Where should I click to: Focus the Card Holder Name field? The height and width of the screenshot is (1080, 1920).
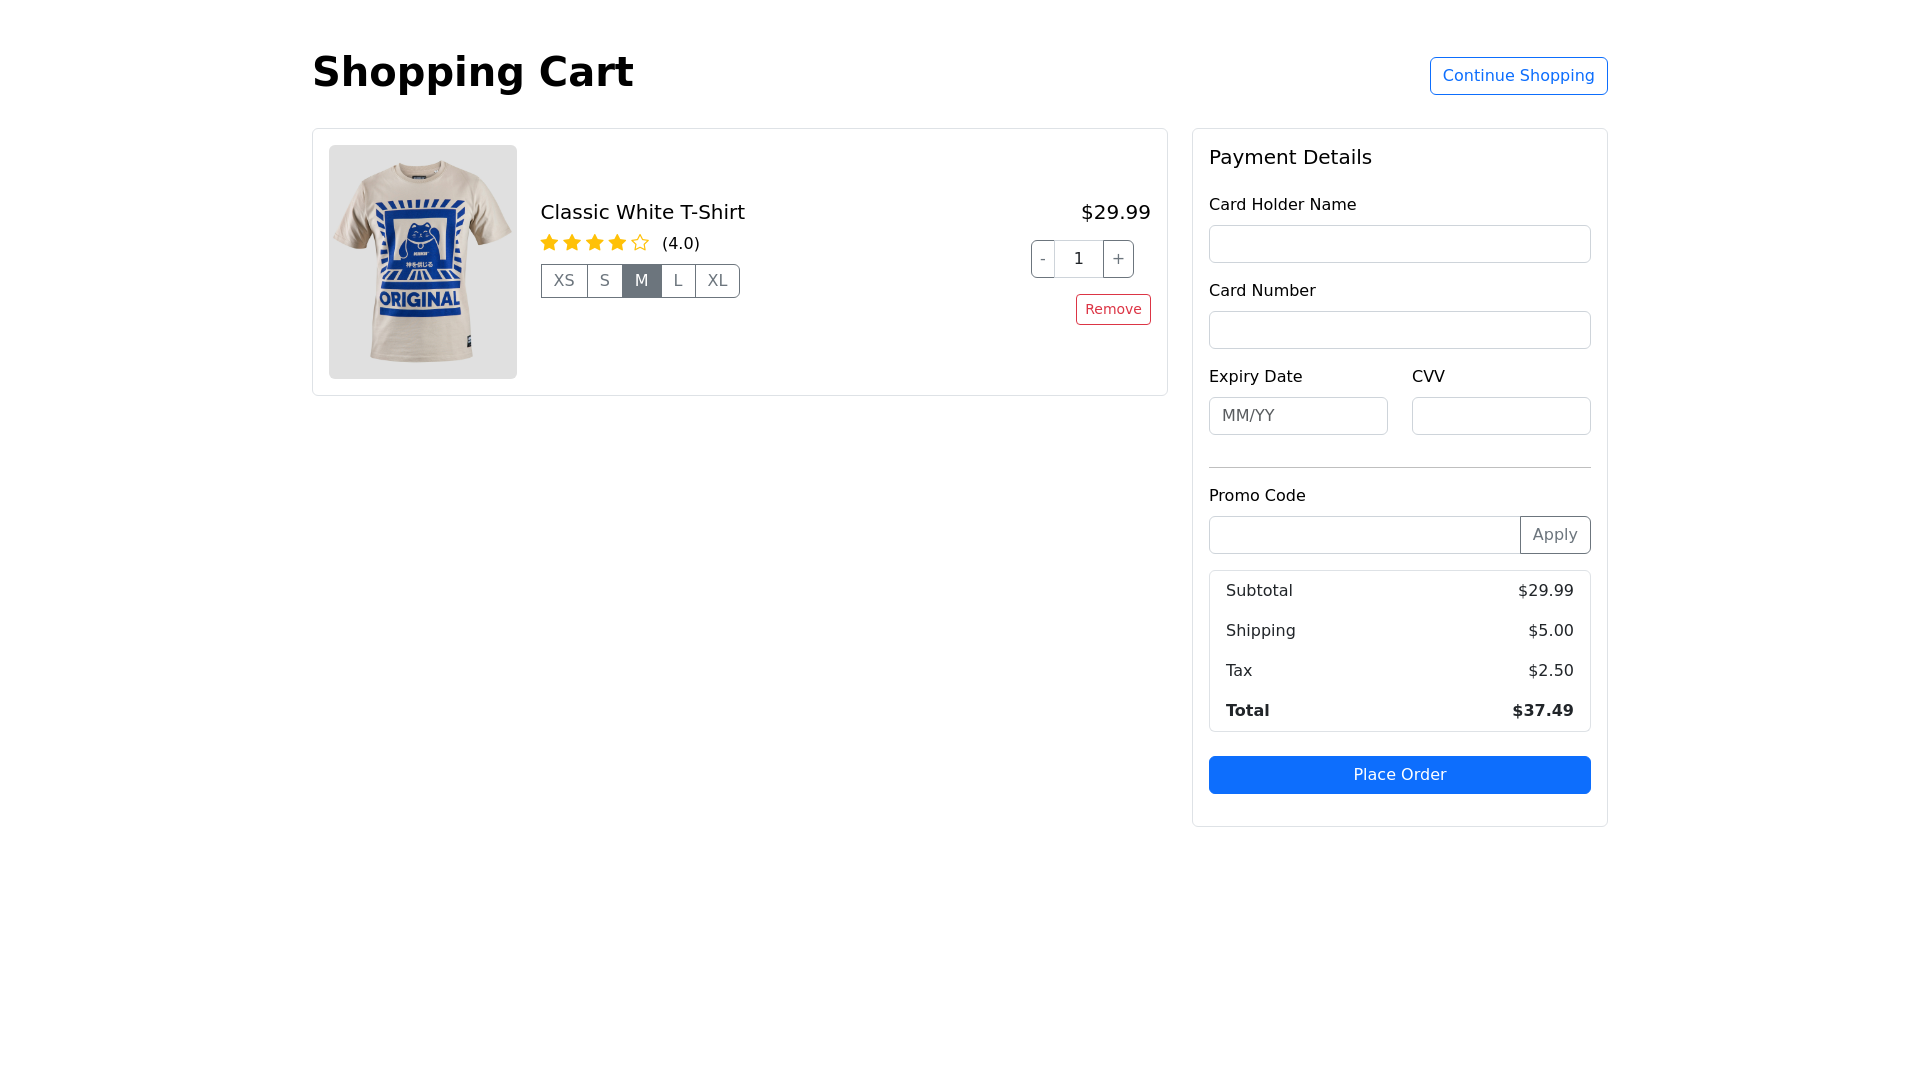coord(1399,244)
